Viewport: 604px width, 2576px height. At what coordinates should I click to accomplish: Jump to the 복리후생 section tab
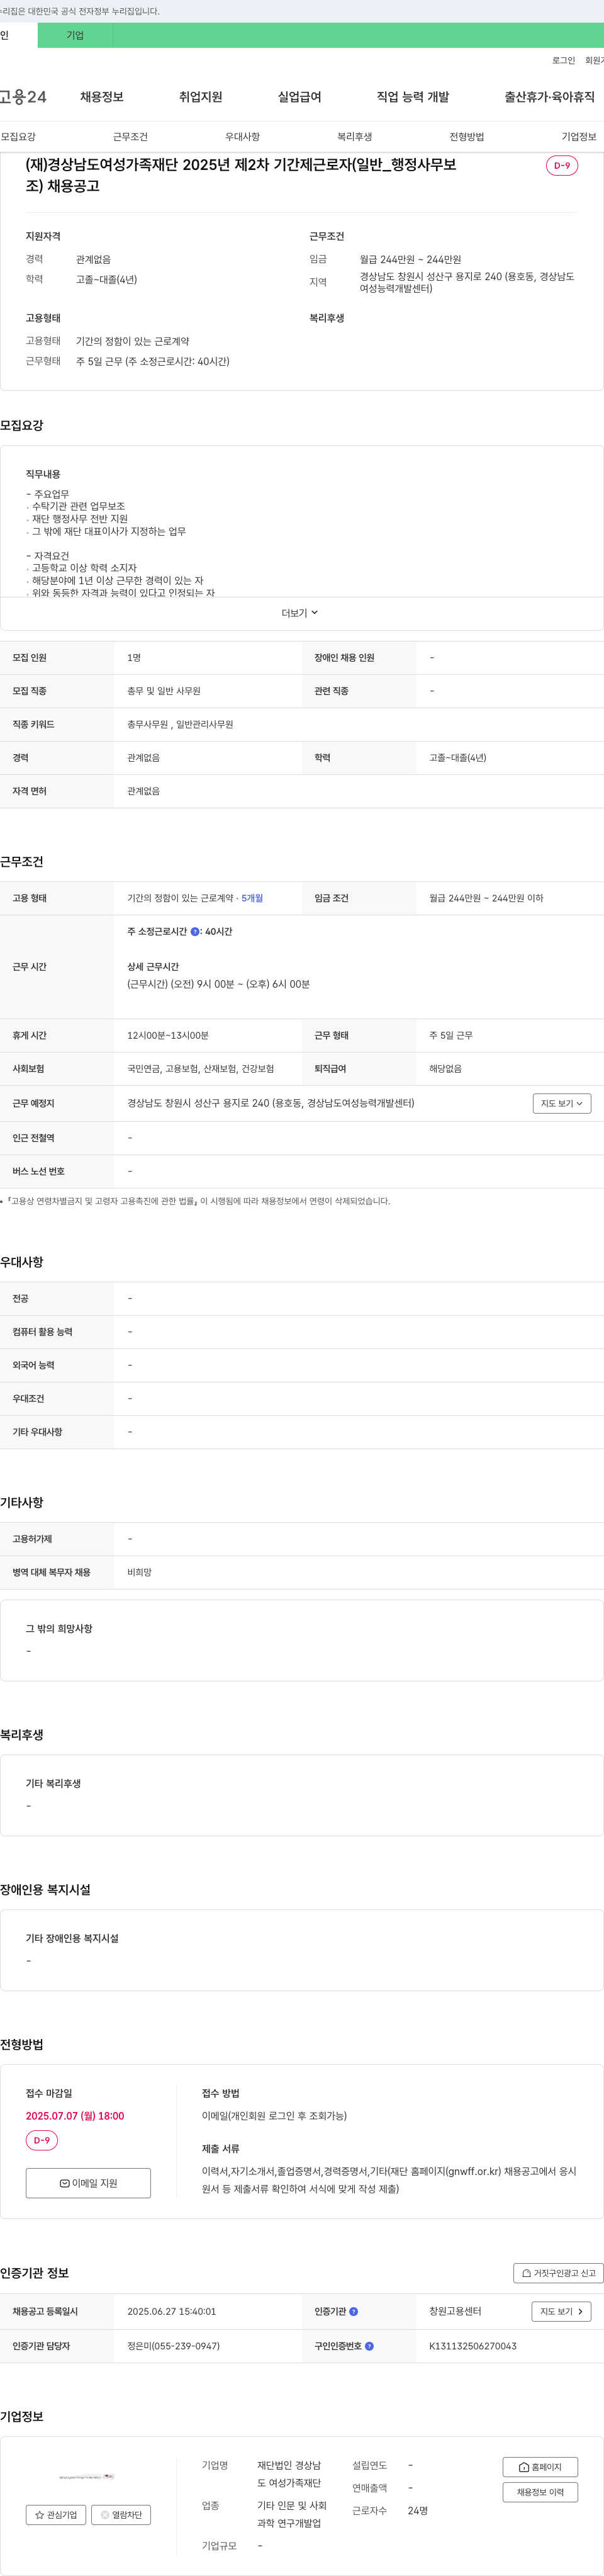coord(355,137)
